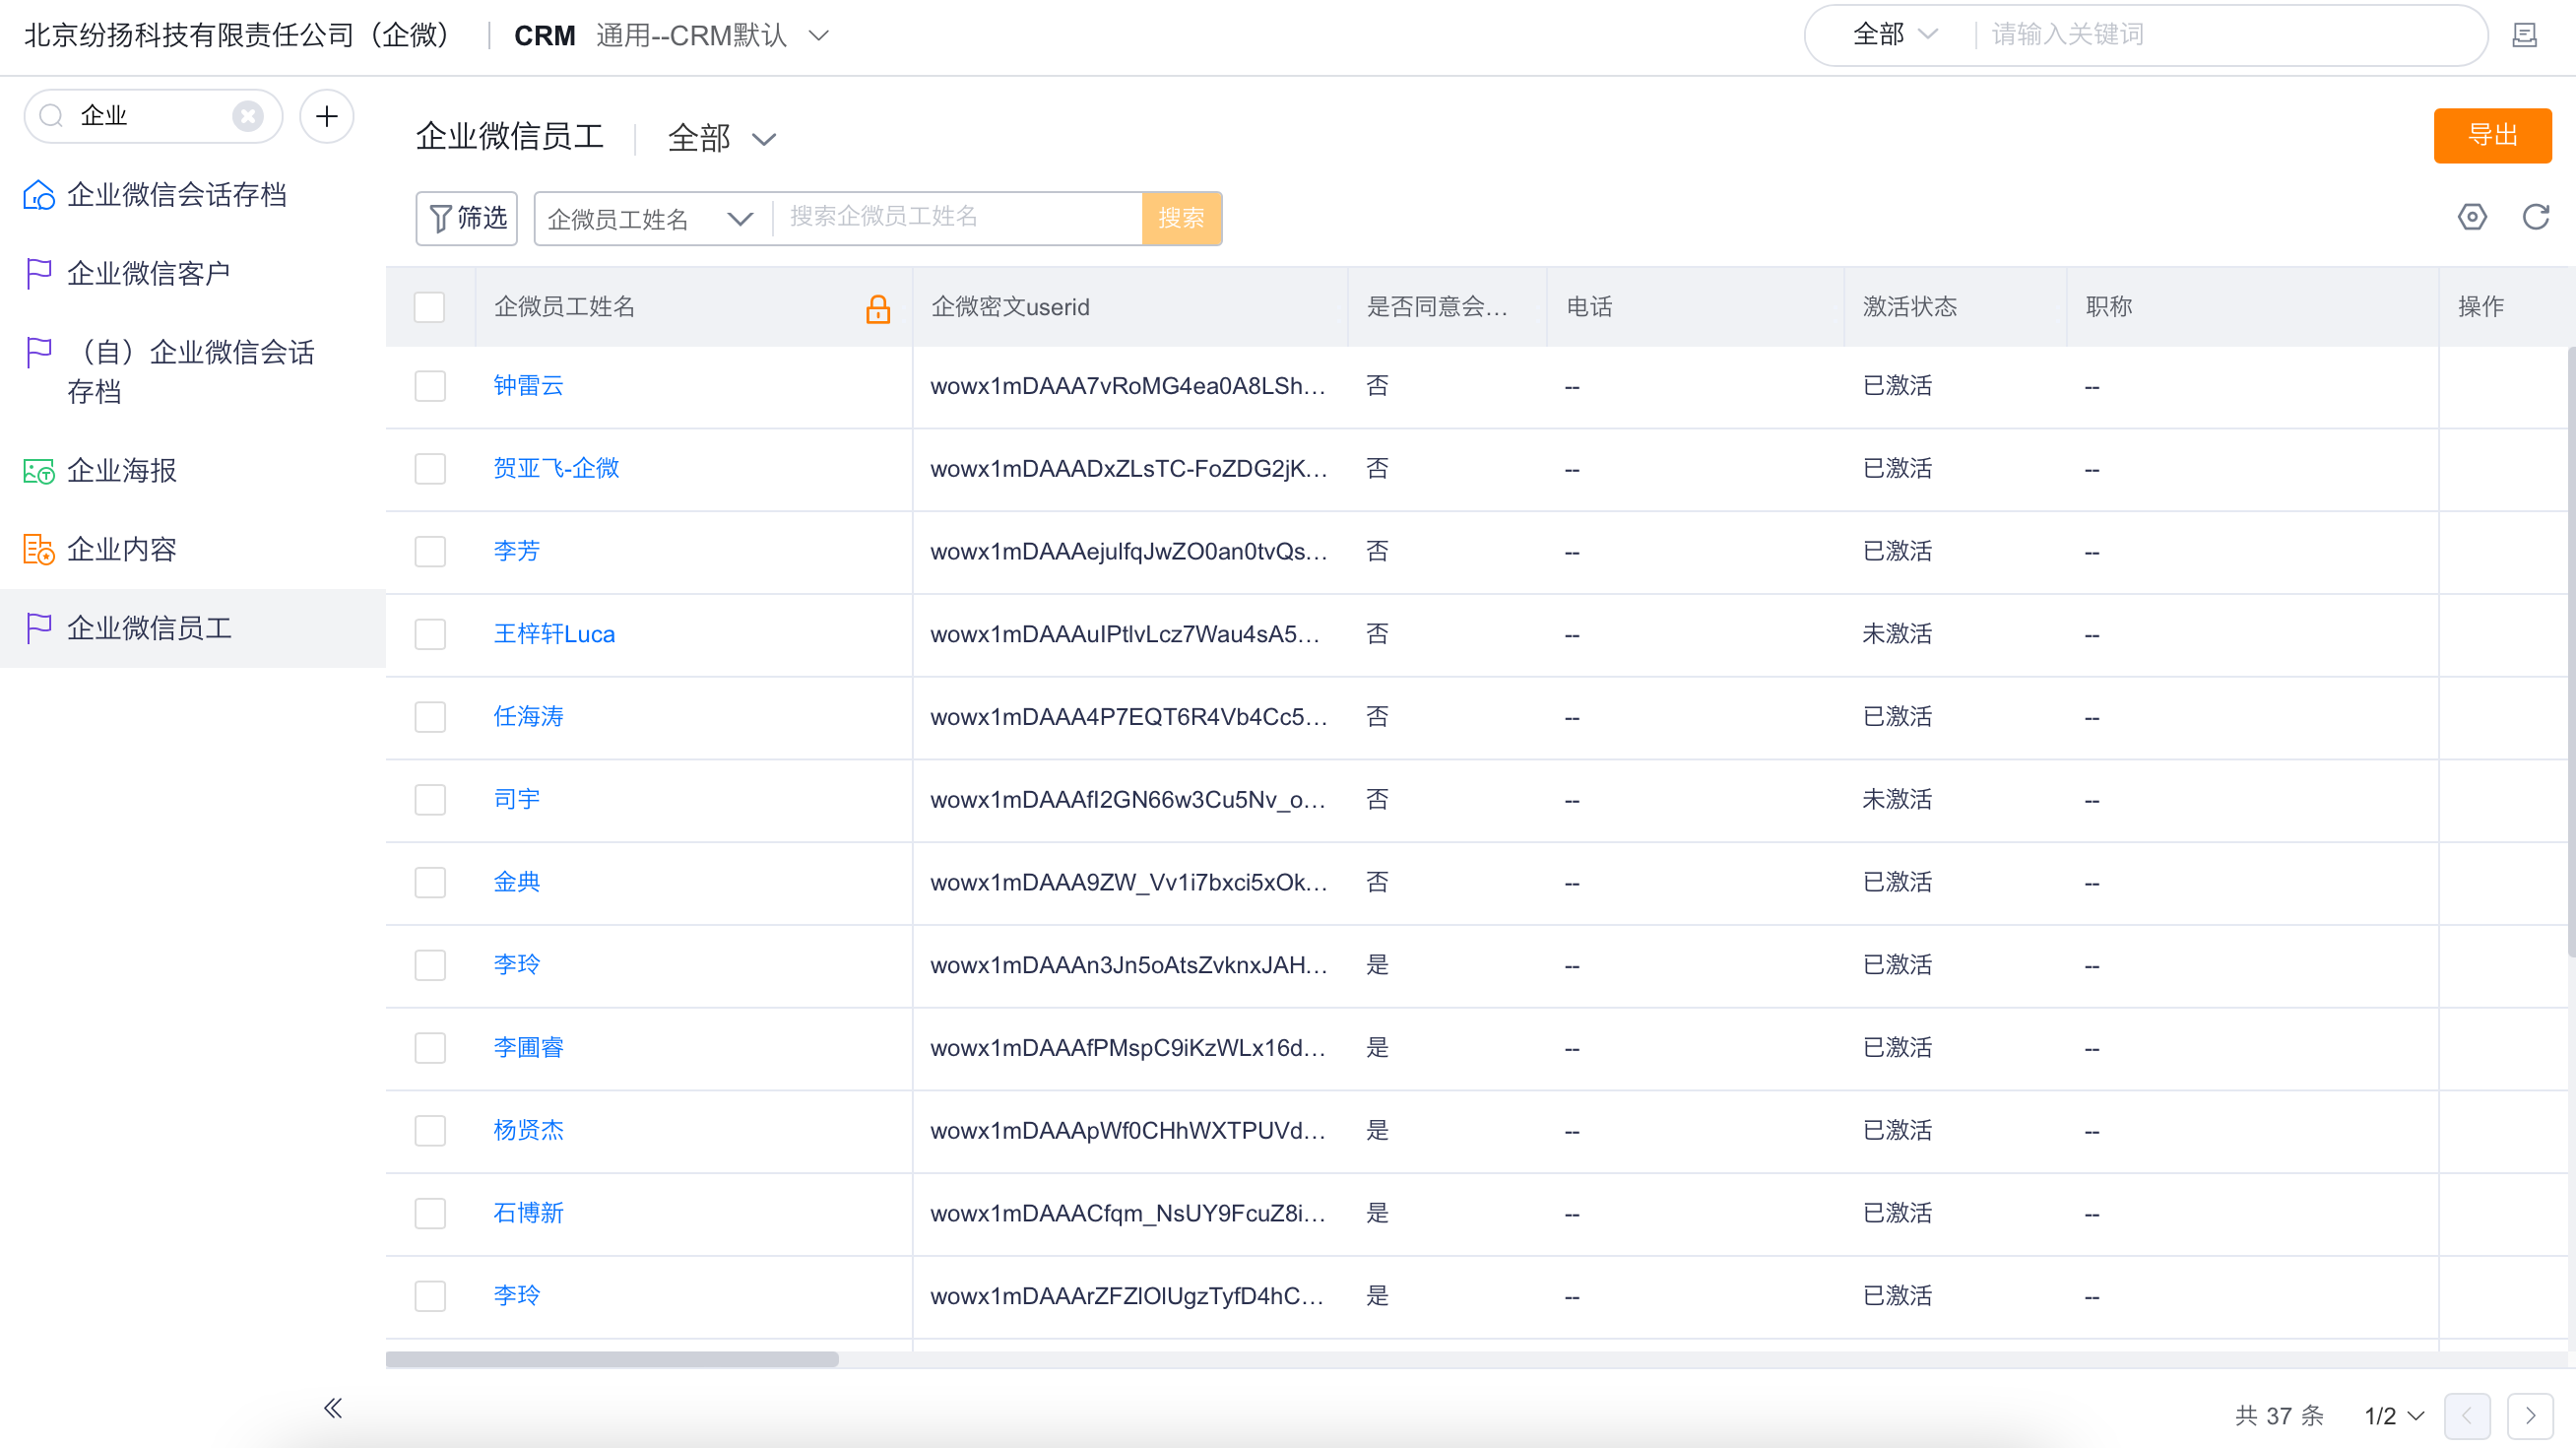Go to the next page
This screenshot has height=1448, width=2576.
pyautogui.click(x=2530, y=1416)
